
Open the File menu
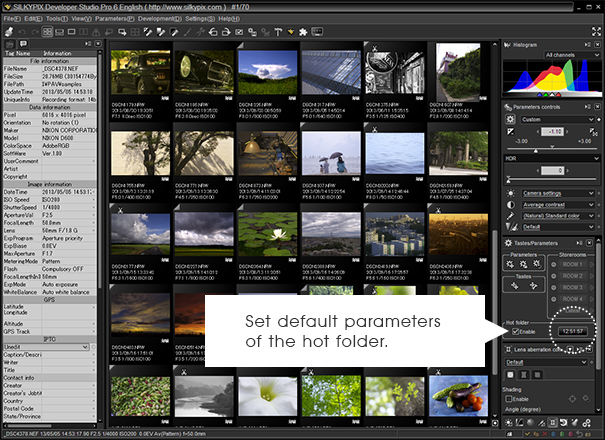coord(11,19)
